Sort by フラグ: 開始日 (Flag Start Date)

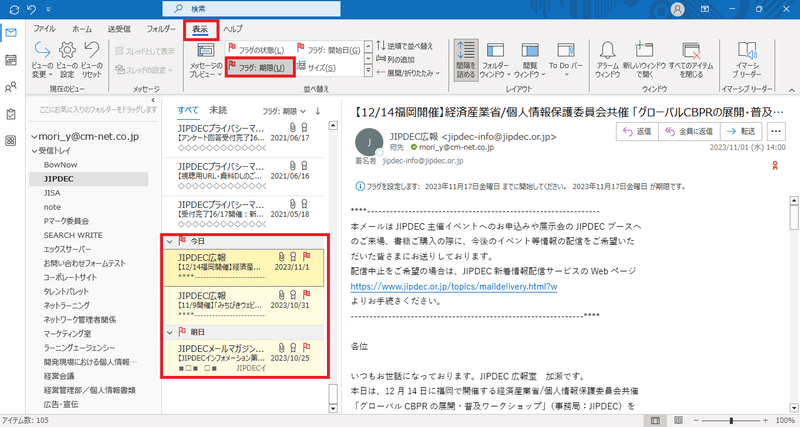(330, 50)
